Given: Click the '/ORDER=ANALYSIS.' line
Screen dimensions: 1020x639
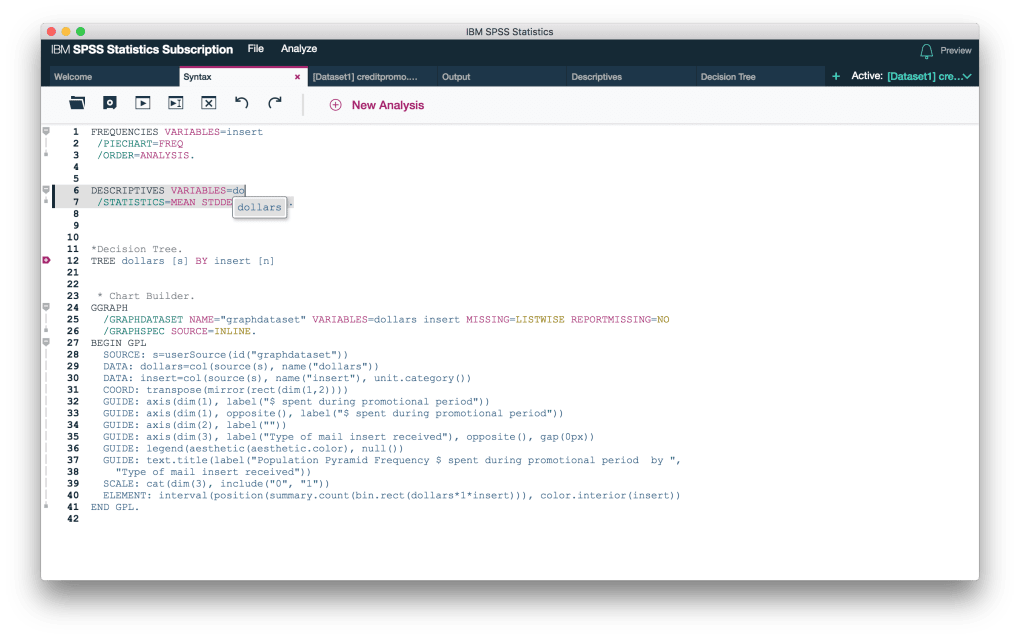Looking at the screenshot, I should coord(146,156).
